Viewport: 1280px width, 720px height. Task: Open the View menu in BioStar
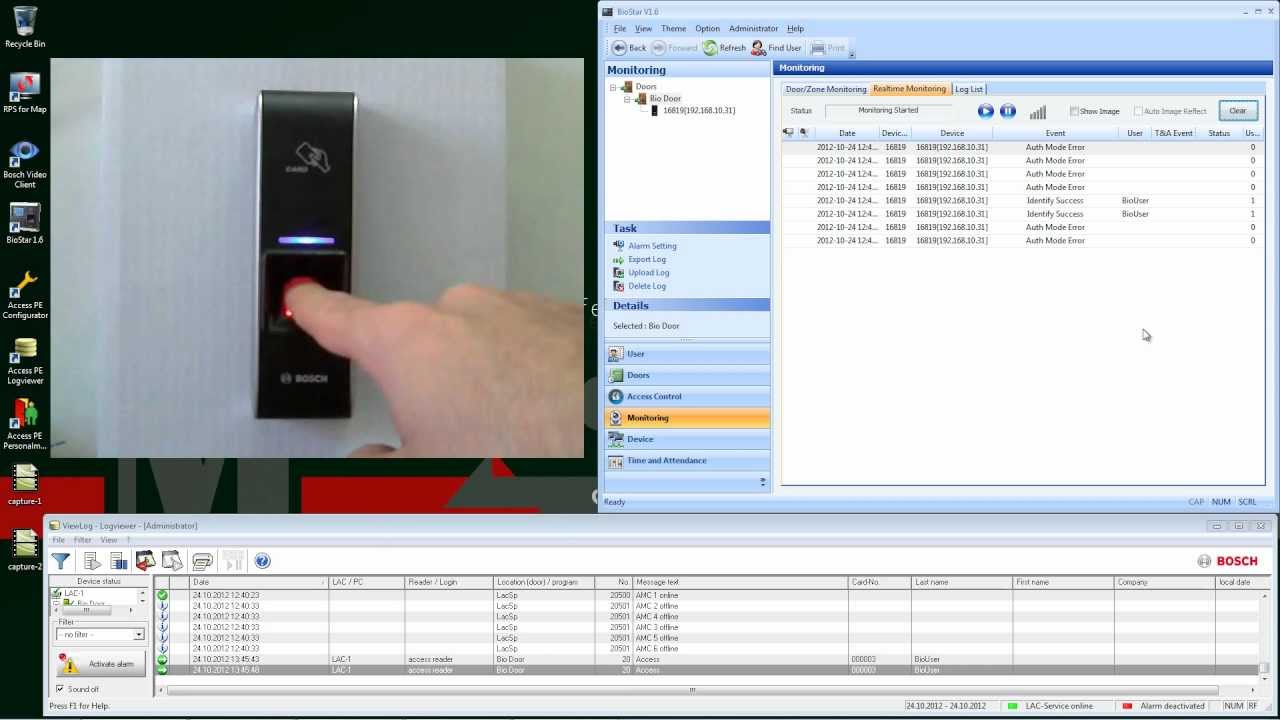point(643,29)
